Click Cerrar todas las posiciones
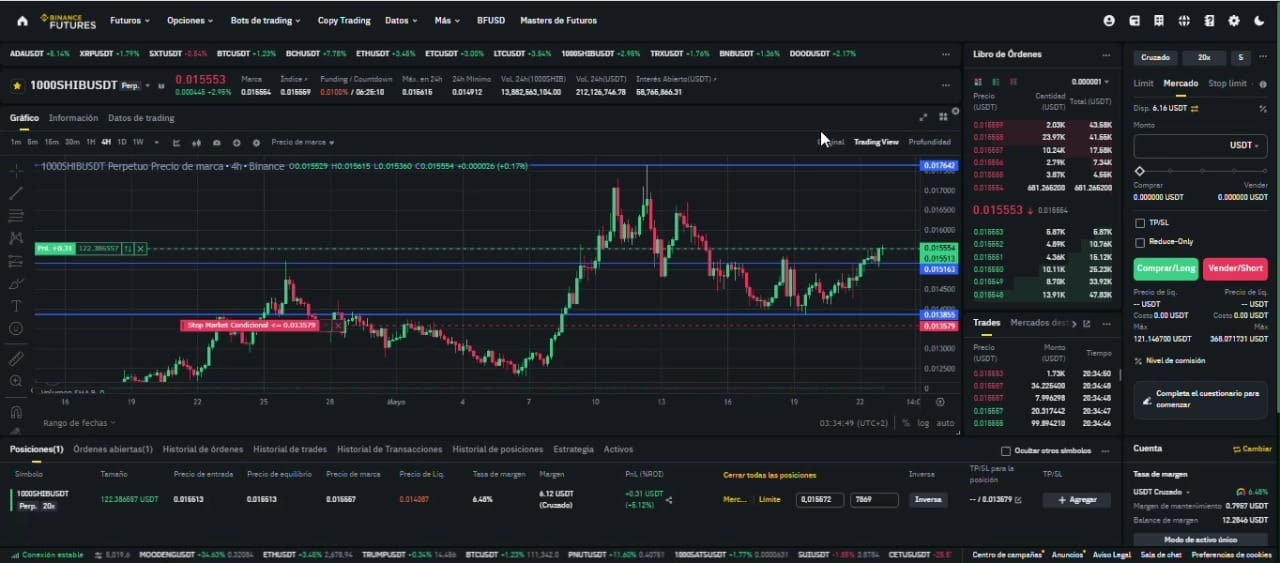 [x=770, y=475]
